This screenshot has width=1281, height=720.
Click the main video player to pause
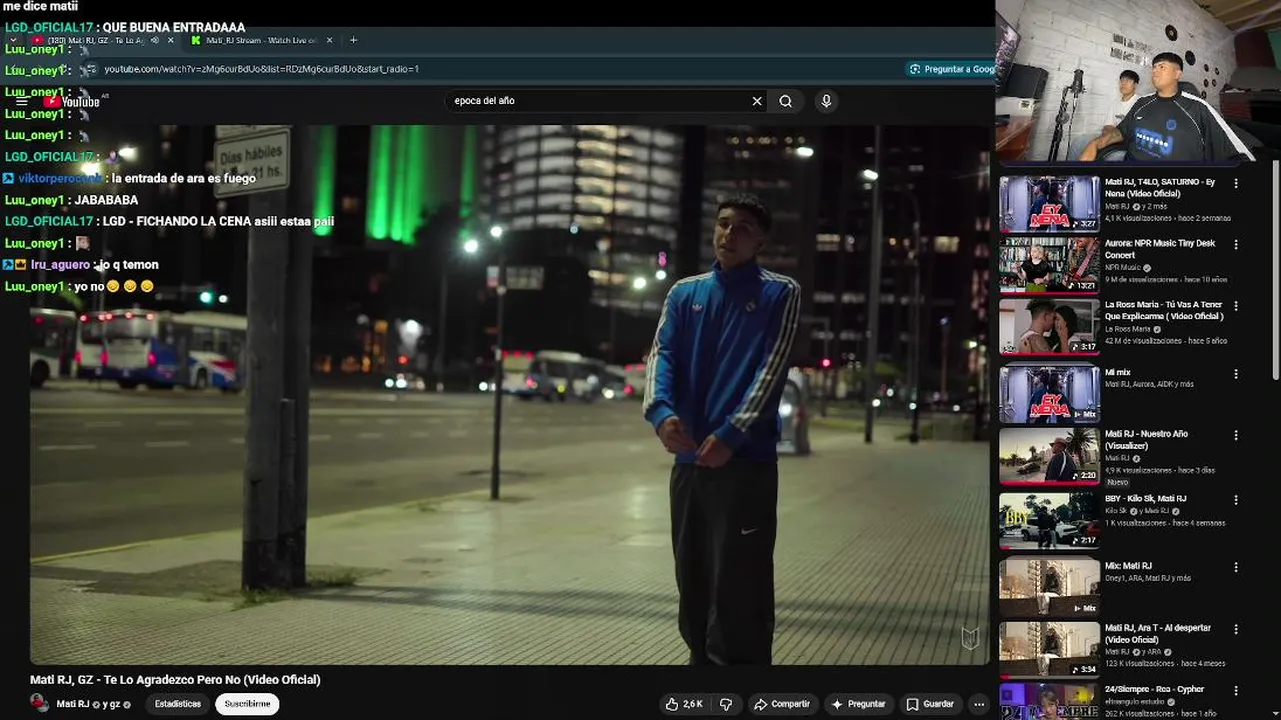coord(510,395)
